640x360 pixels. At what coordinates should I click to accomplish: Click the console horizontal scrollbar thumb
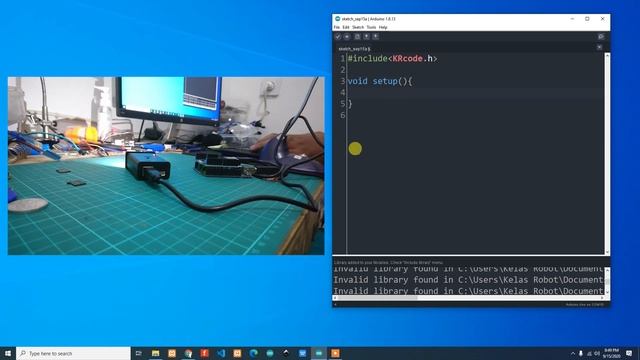click(x=378, y=298)
